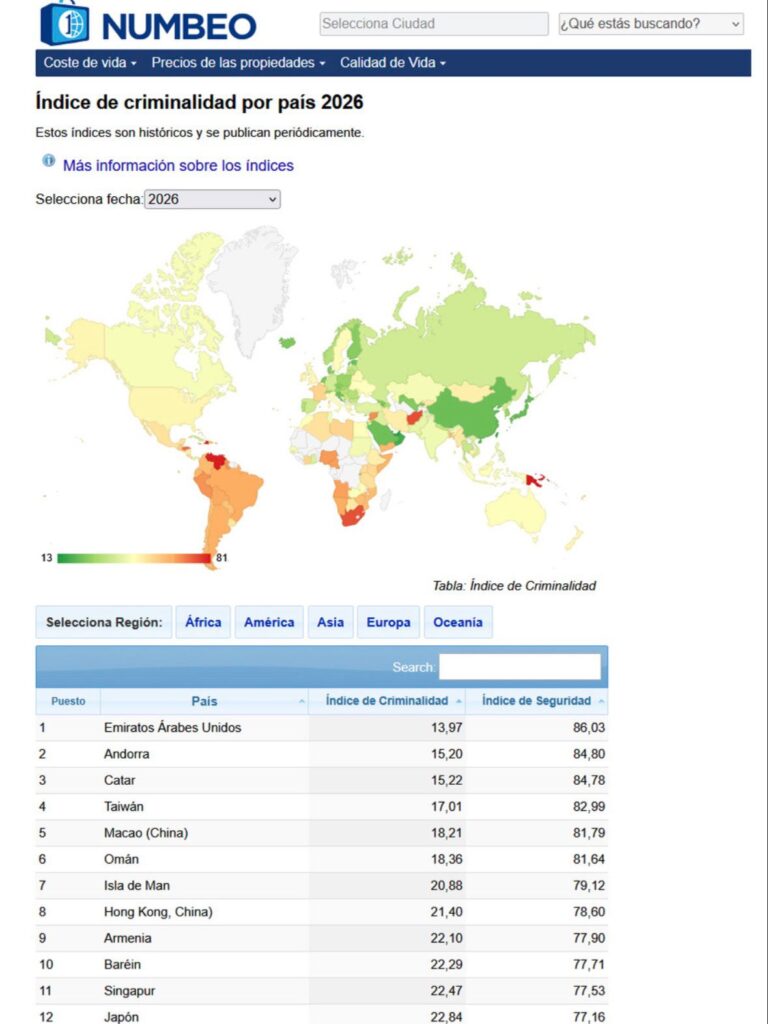Click the blue info icon
768x1024 pixels.
[48, 161]
